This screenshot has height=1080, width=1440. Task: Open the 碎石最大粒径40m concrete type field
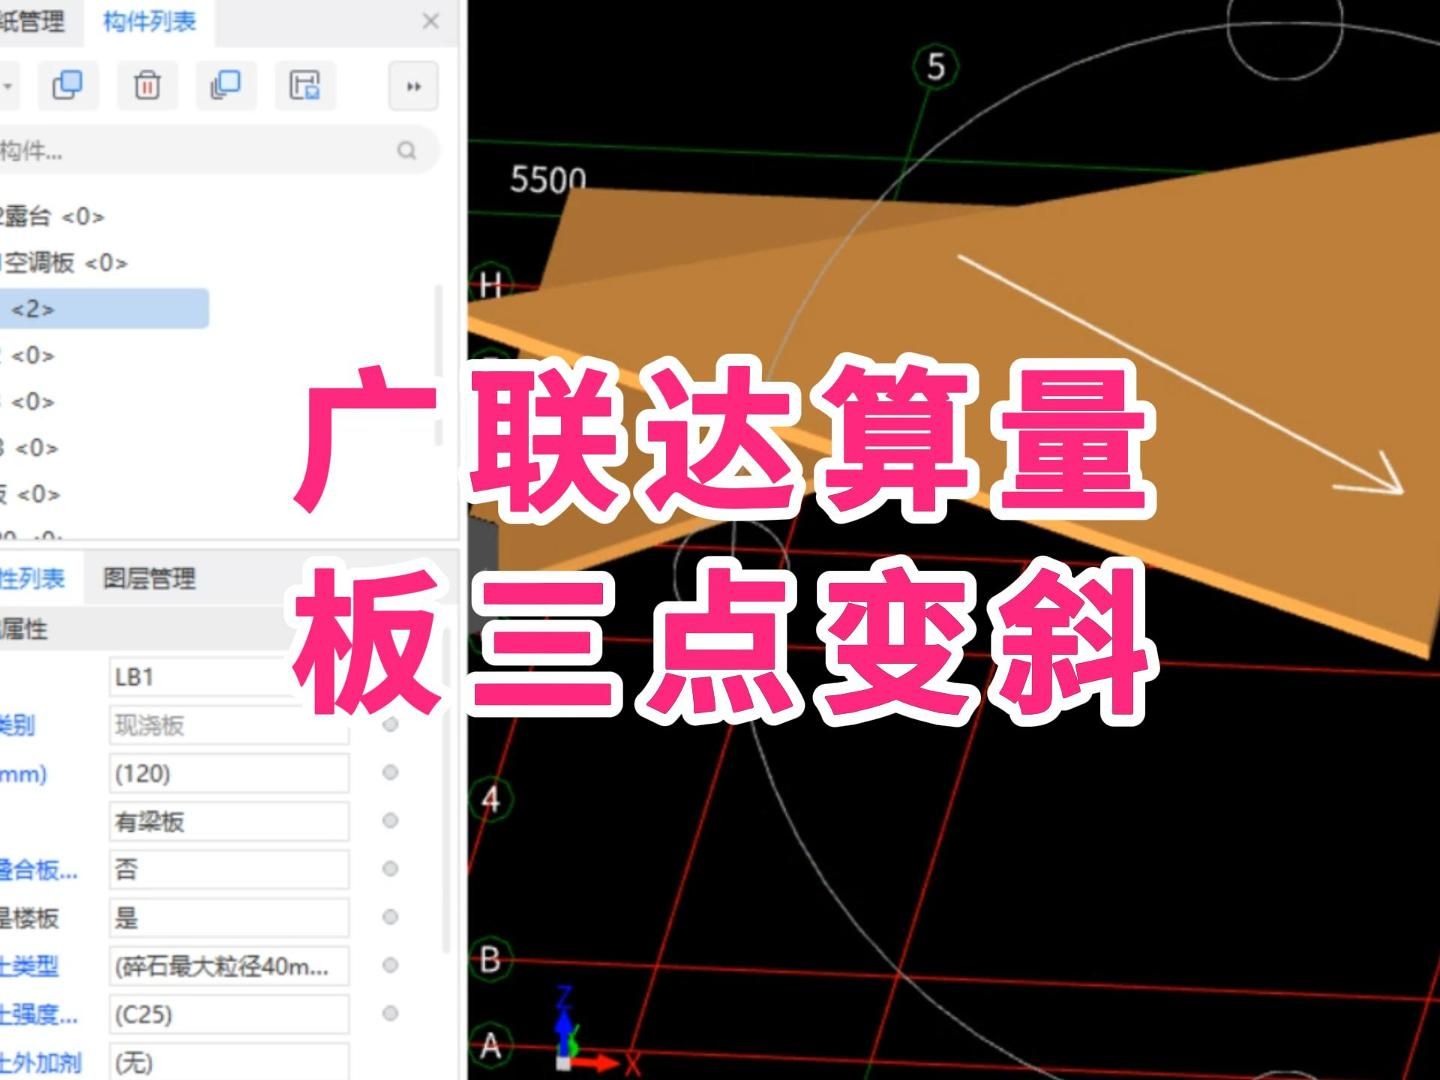(x=229, y=966)
